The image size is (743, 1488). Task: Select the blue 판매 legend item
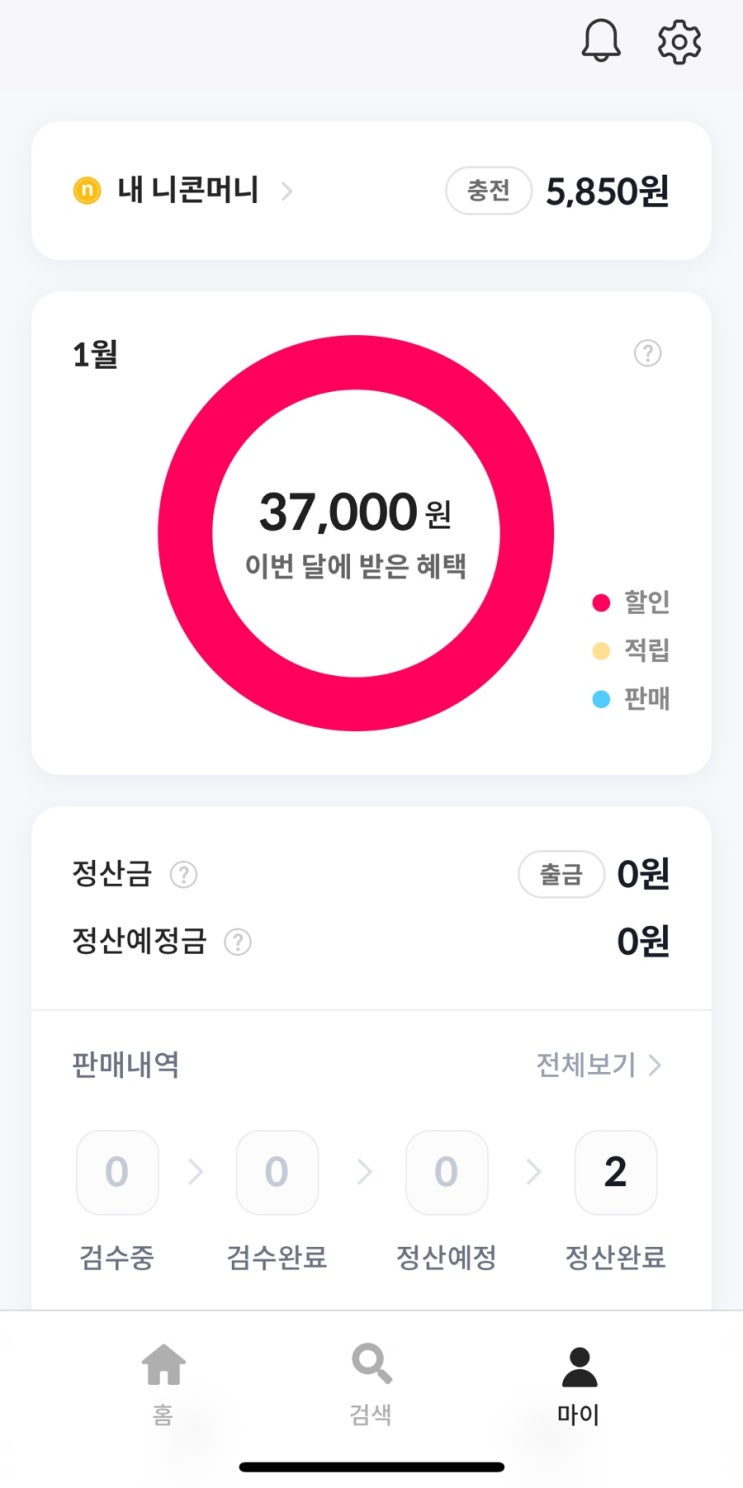click(x=631, y=699)
